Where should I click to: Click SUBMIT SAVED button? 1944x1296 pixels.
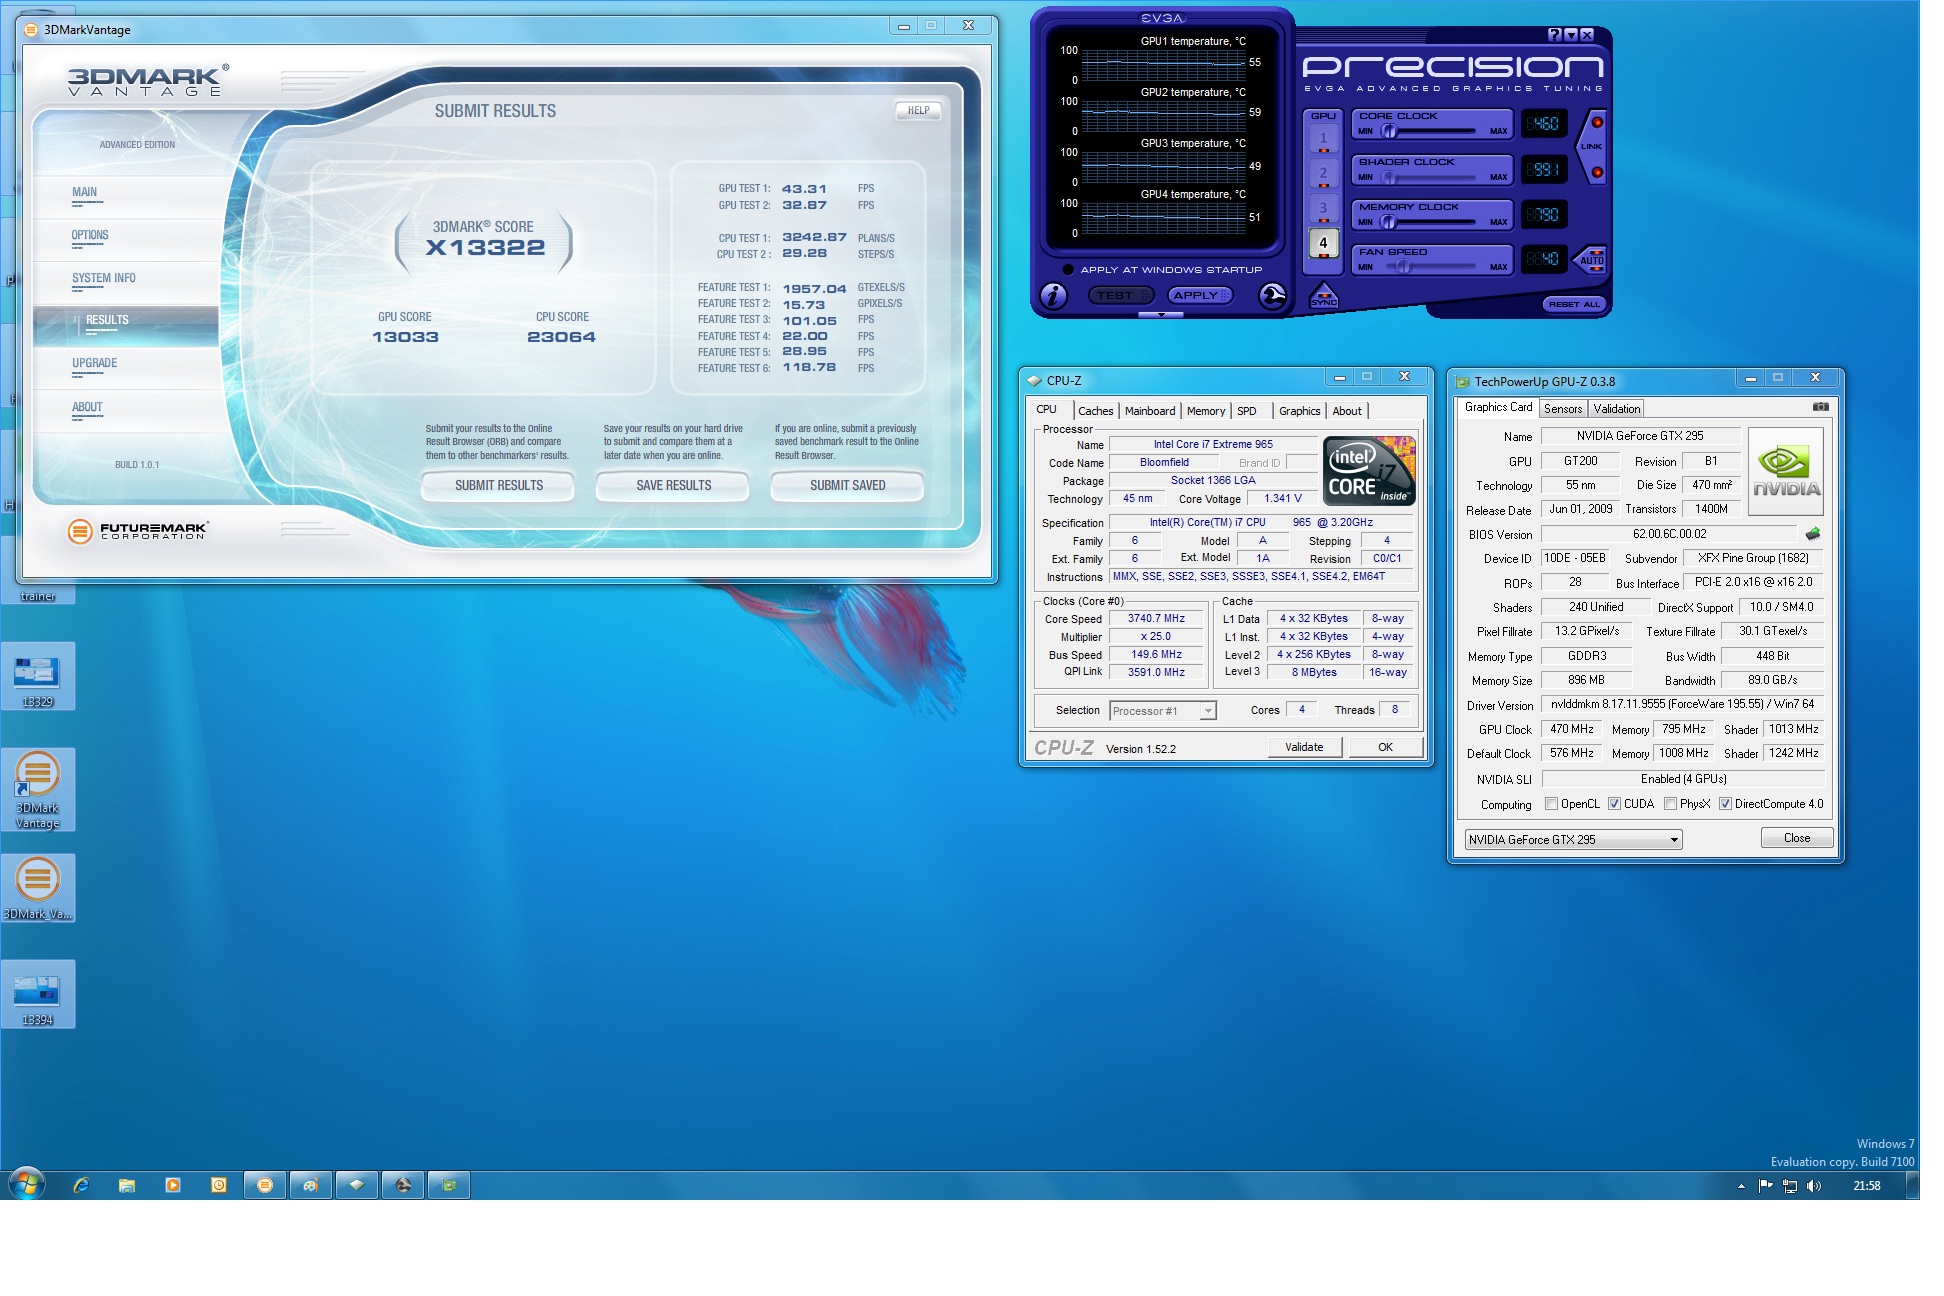[x=847, y=486]
